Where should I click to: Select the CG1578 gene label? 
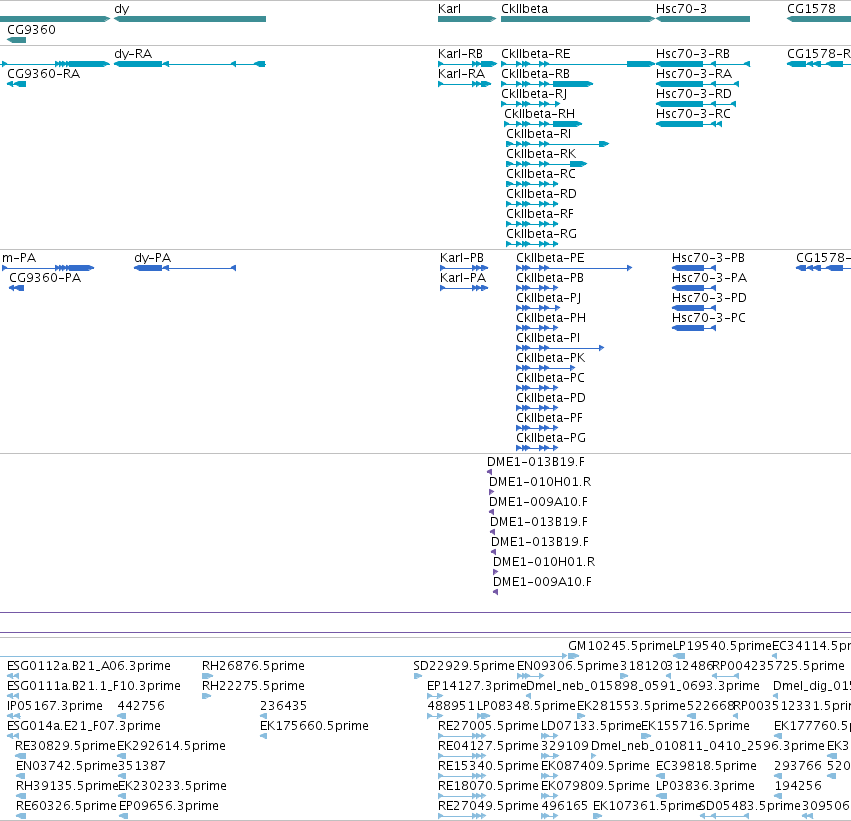point(811,9)
